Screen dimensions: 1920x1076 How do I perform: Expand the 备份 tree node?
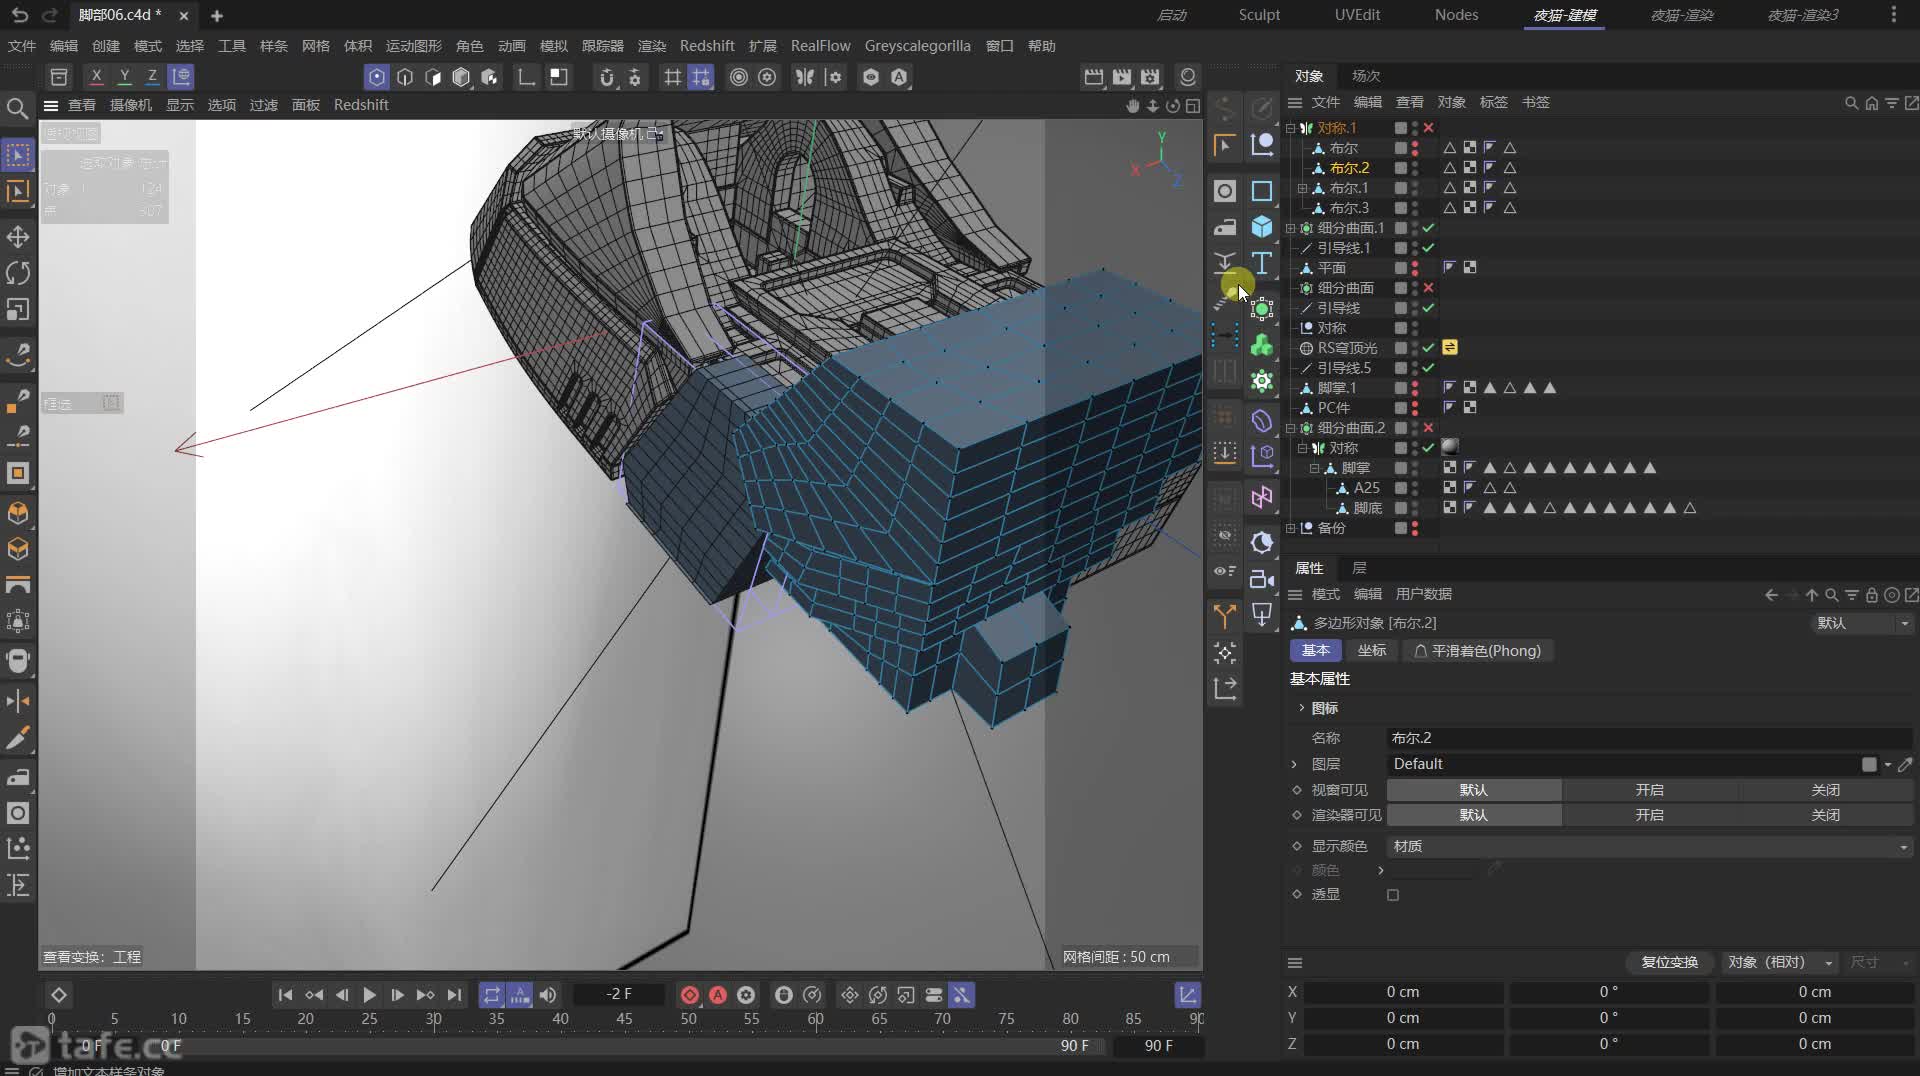coord(1290,528)
